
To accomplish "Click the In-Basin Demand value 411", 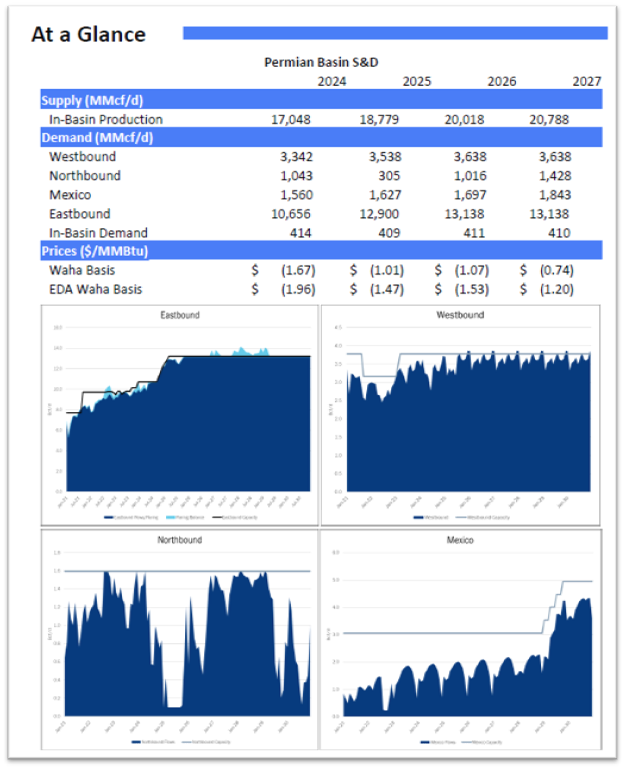I will tap(474, 233).
